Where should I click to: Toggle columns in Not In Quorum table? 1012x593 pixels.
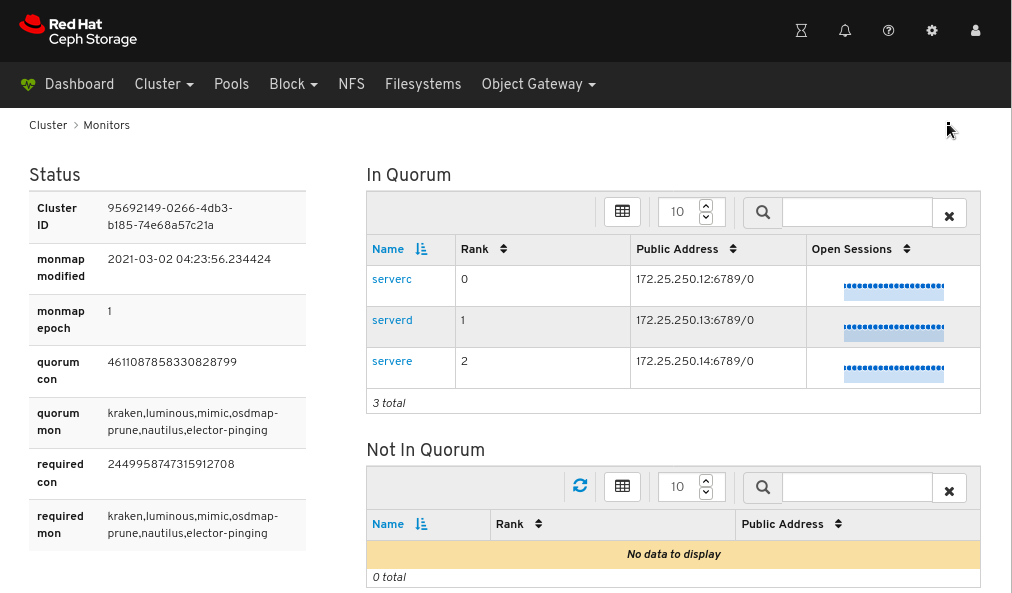tap(622, 487)
